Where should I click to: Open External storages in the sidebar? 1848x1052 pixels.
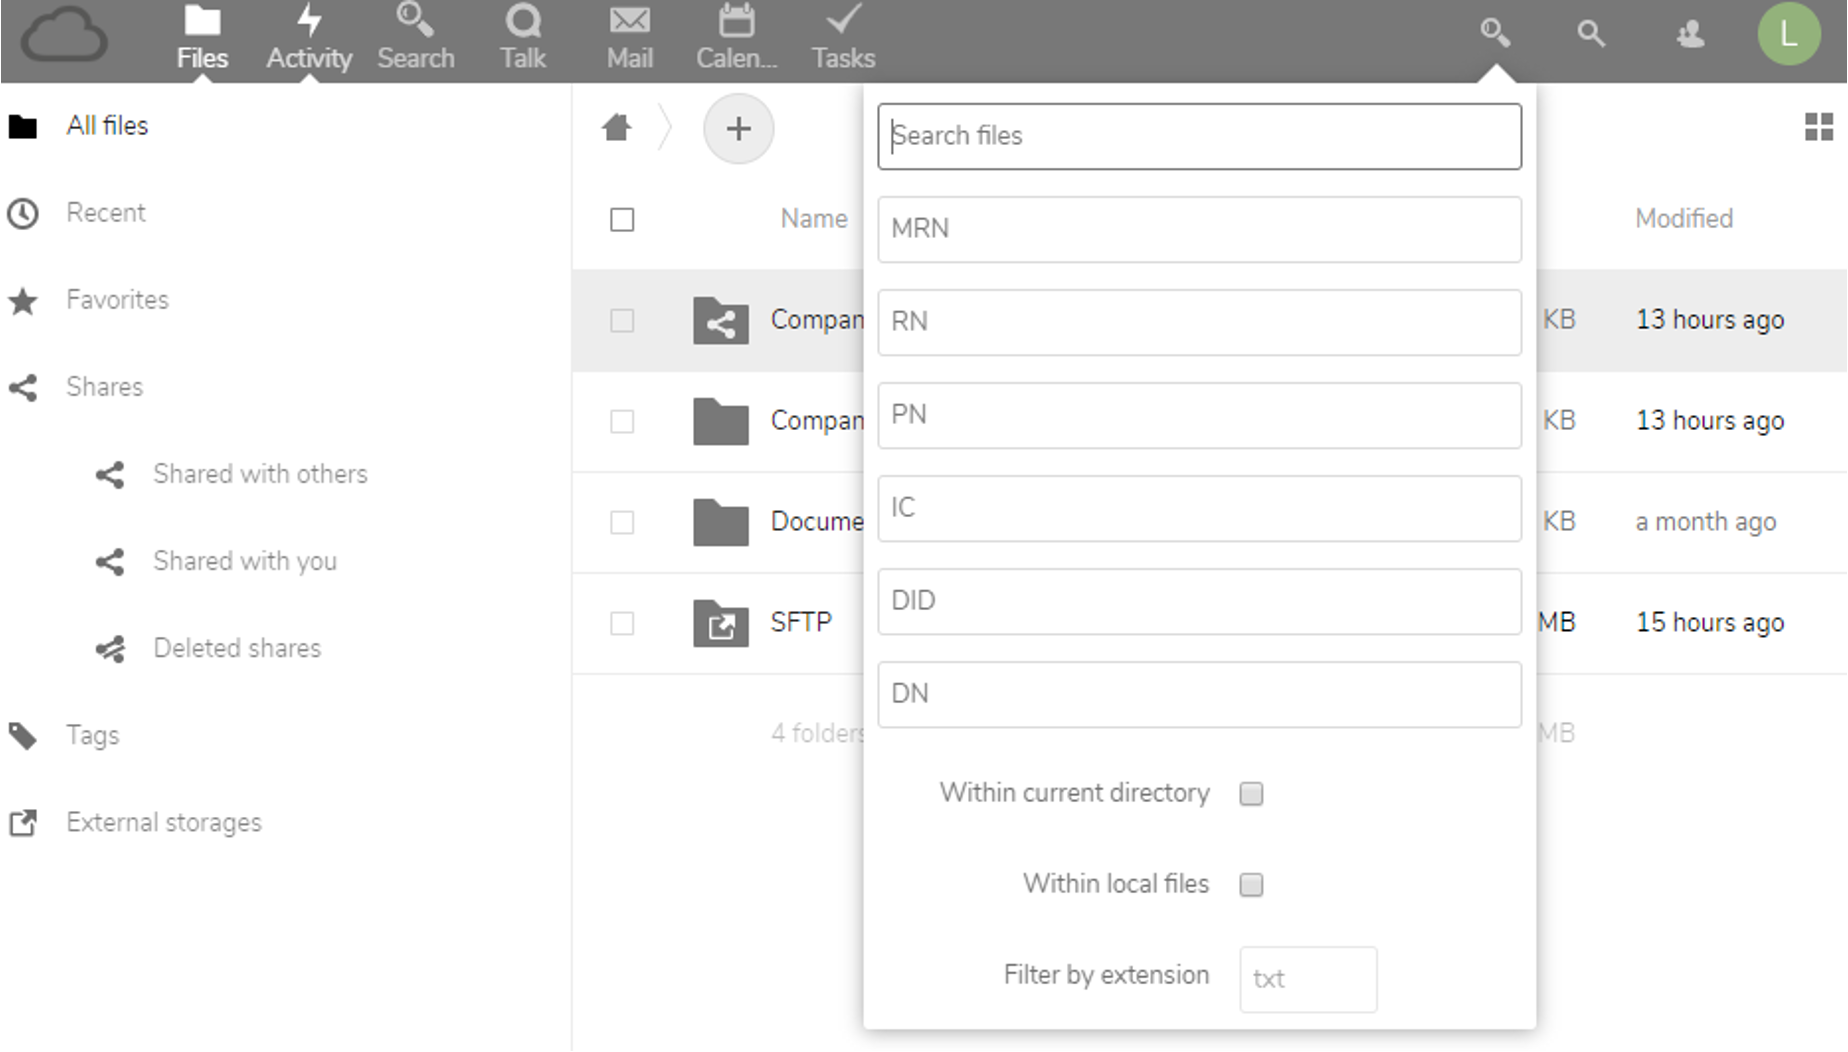tap(164, 823)
